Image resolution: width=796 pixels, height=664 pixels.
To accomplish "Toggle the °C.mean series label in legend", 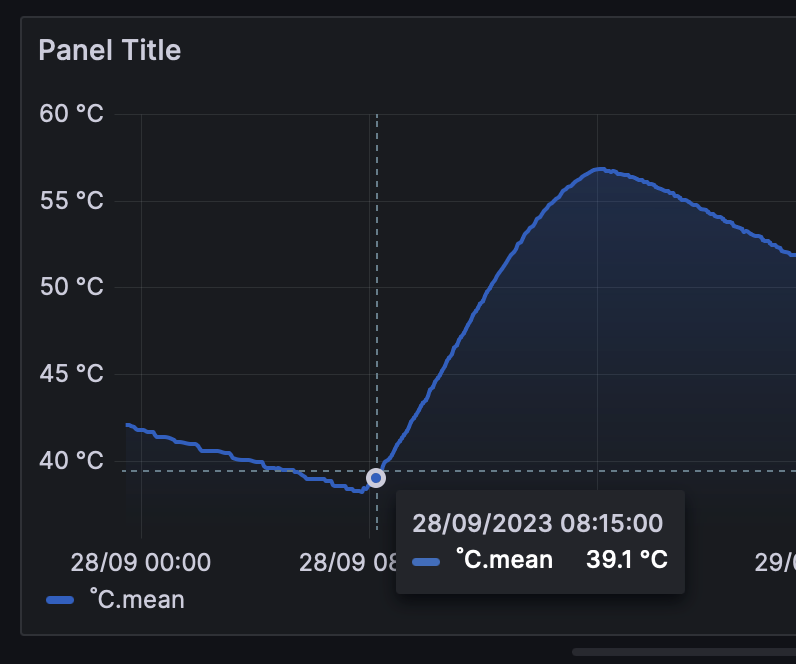I will pyautogui.click(x=137, y=600).
